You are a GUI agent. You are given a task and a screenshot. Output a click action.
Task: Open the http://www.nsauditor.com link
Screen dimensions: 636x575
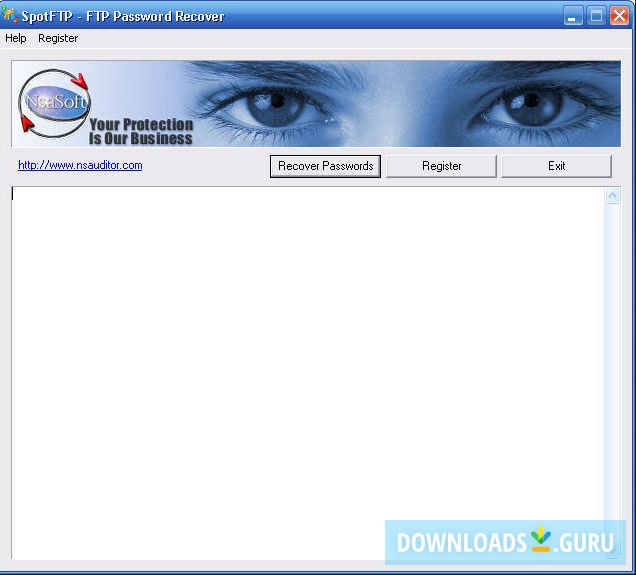80,165
